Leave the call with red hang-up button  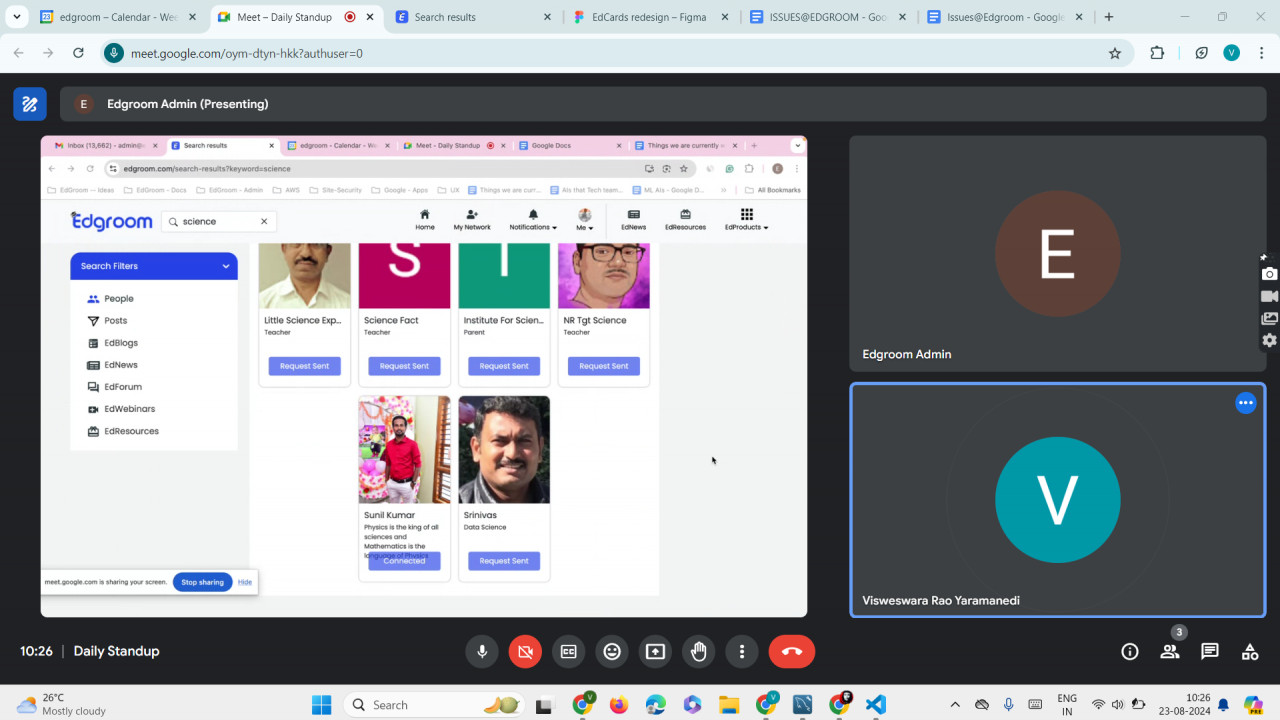tap(792, 652)
